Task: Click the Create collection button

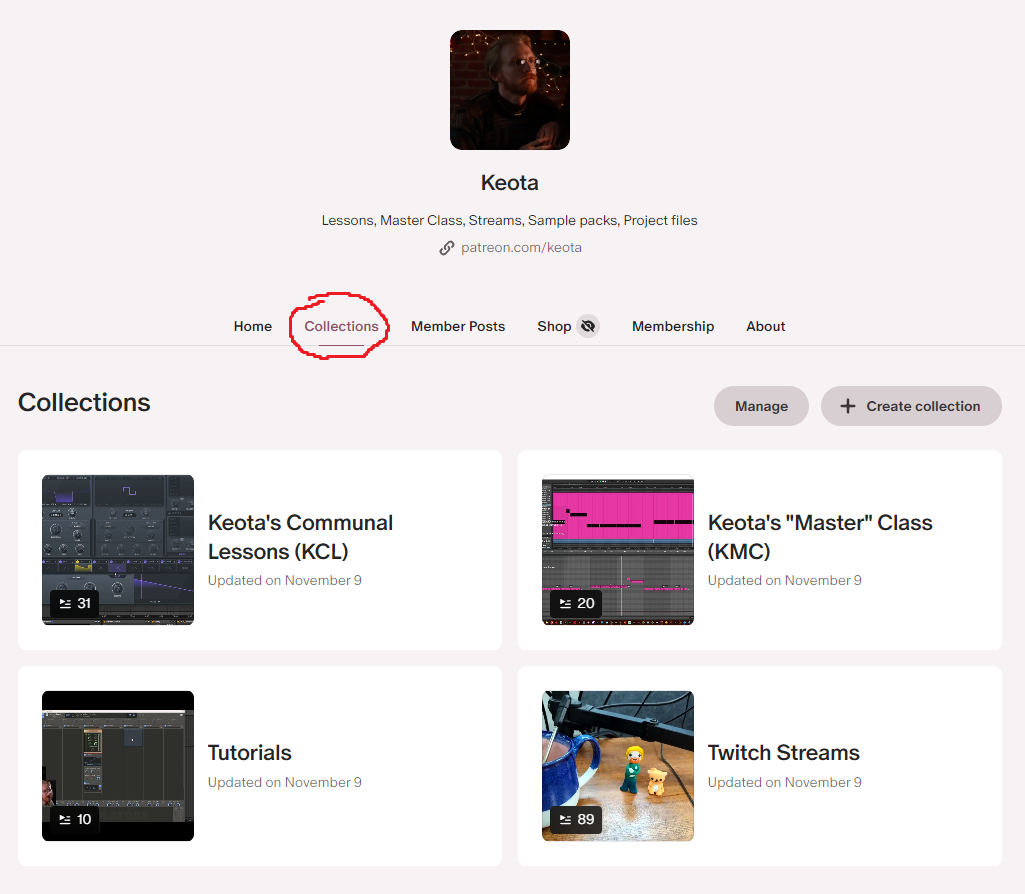Action: click(911, 406)
